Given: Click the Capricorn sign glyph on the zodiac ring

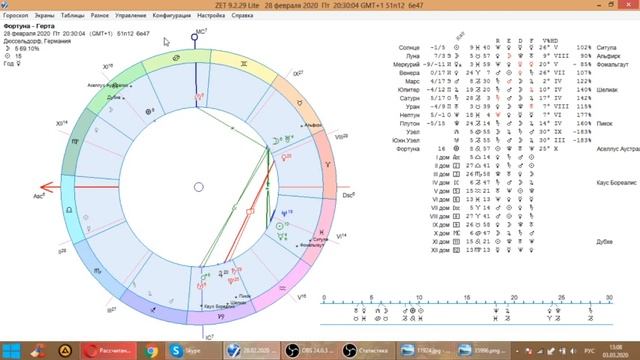Looking at the screenshot, I should click(x=221, y=316).
